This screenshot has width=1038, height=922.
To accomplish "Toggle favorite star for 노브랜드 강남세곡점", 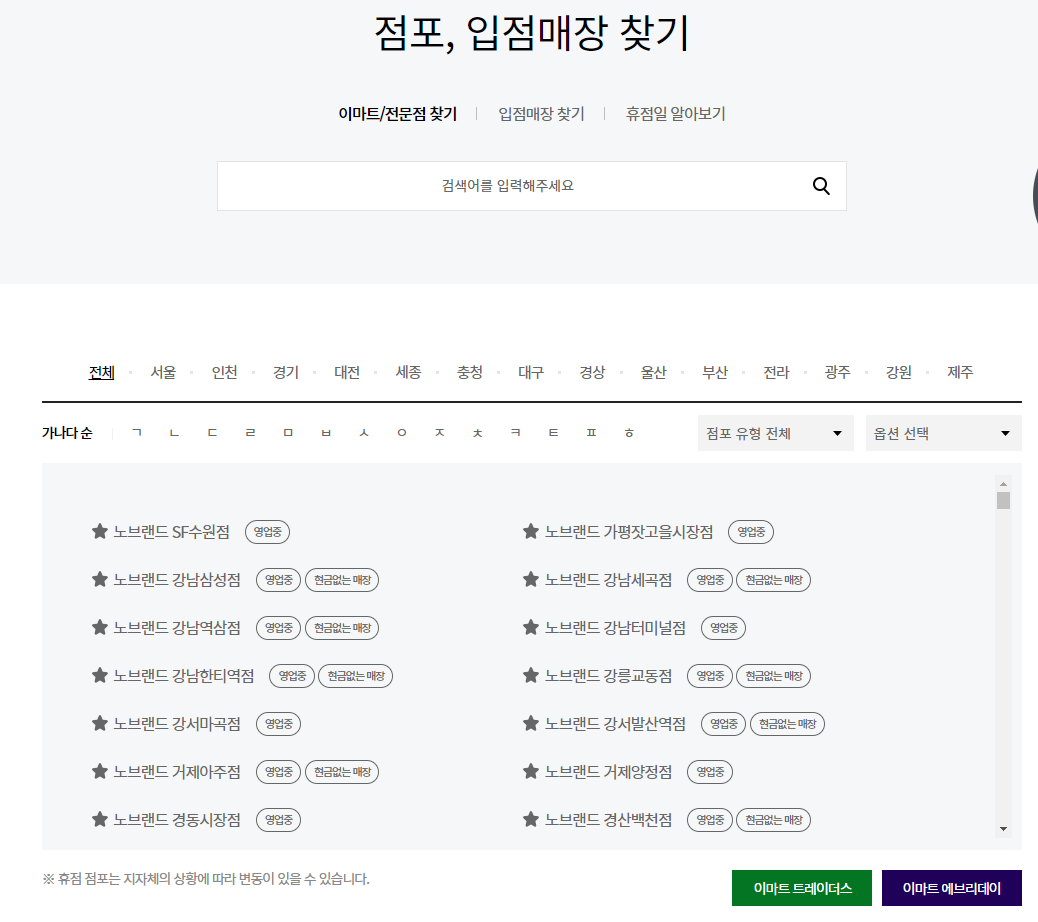I will pos(530,580).
